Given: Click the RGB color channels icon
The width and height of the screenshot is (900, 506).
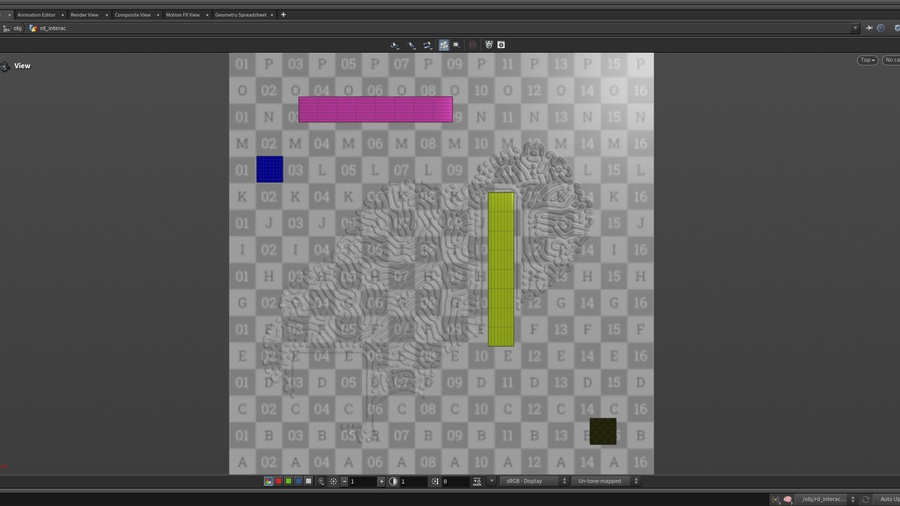Looking at the screenshot, I should point(268,481).
